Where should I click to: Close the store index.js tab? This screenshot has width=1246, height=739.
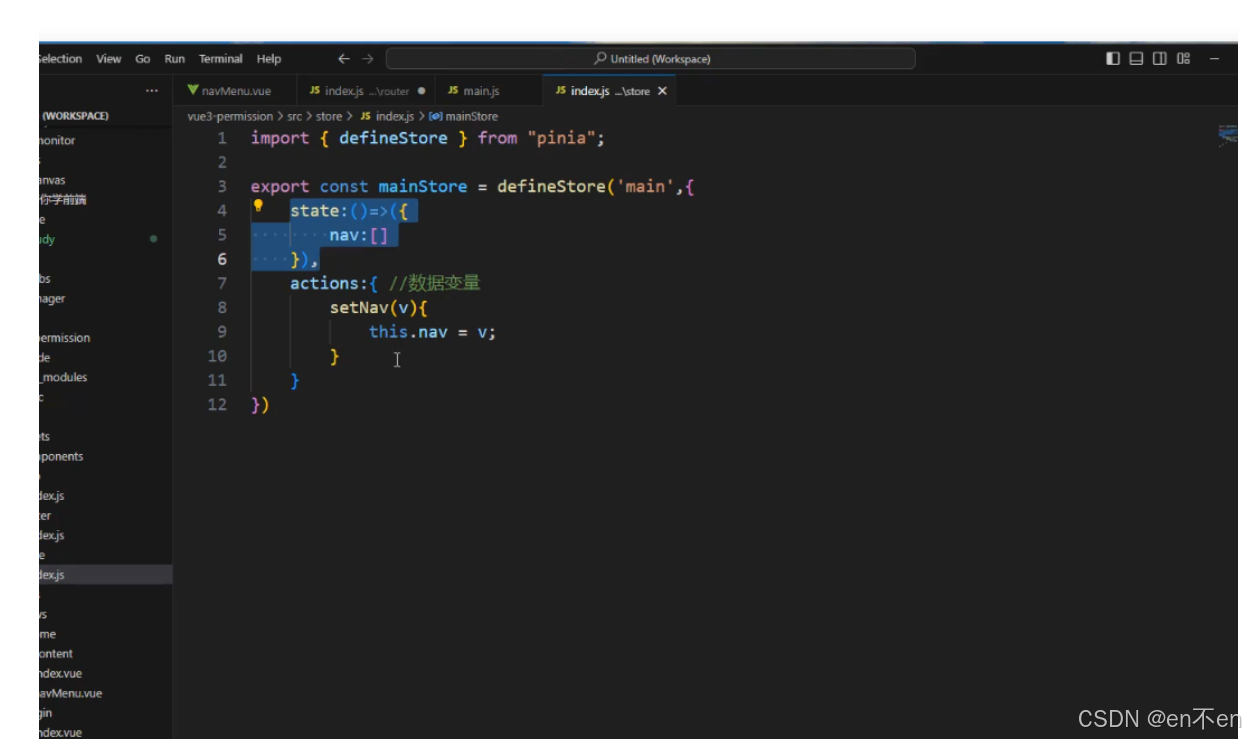click(x=663, y=91)
